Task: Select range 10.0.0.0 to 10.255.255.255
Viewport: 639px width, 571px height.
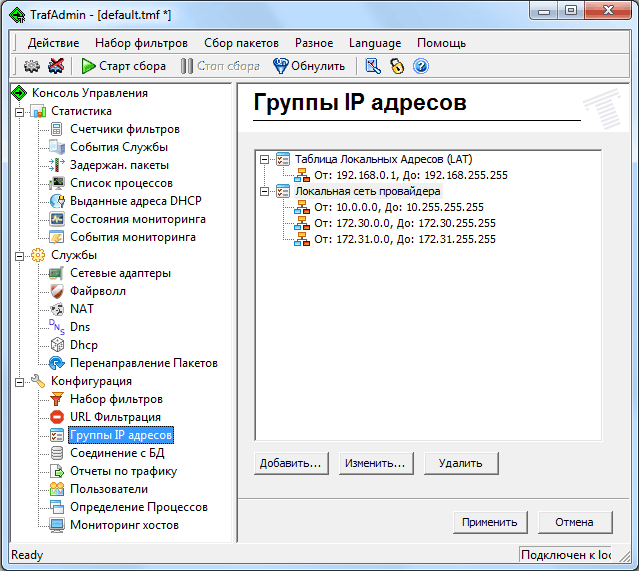Action: [399, 207]
